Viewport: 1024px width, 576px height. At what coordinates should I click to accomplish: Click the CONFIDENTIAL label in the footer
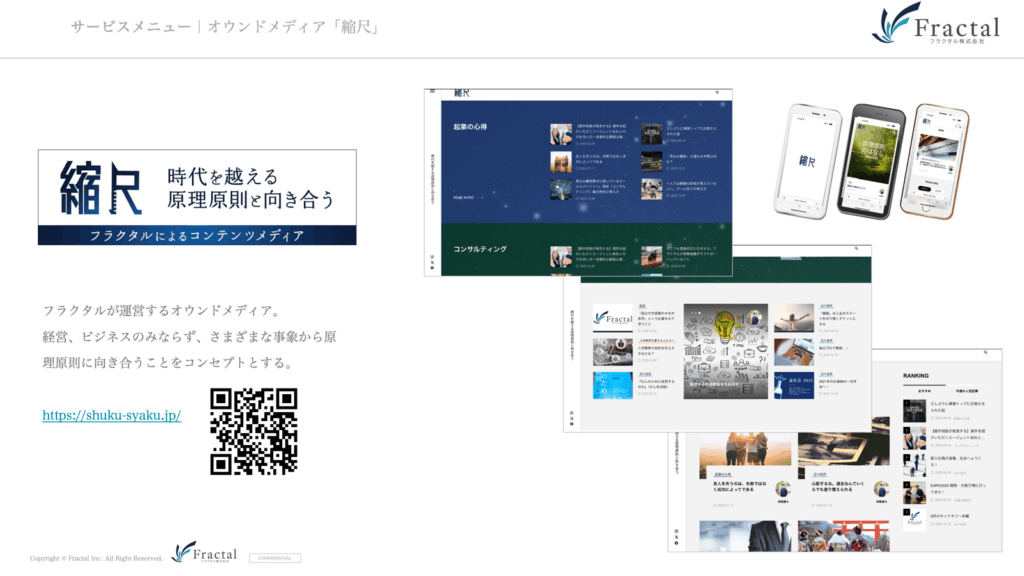tap(274, 558)
